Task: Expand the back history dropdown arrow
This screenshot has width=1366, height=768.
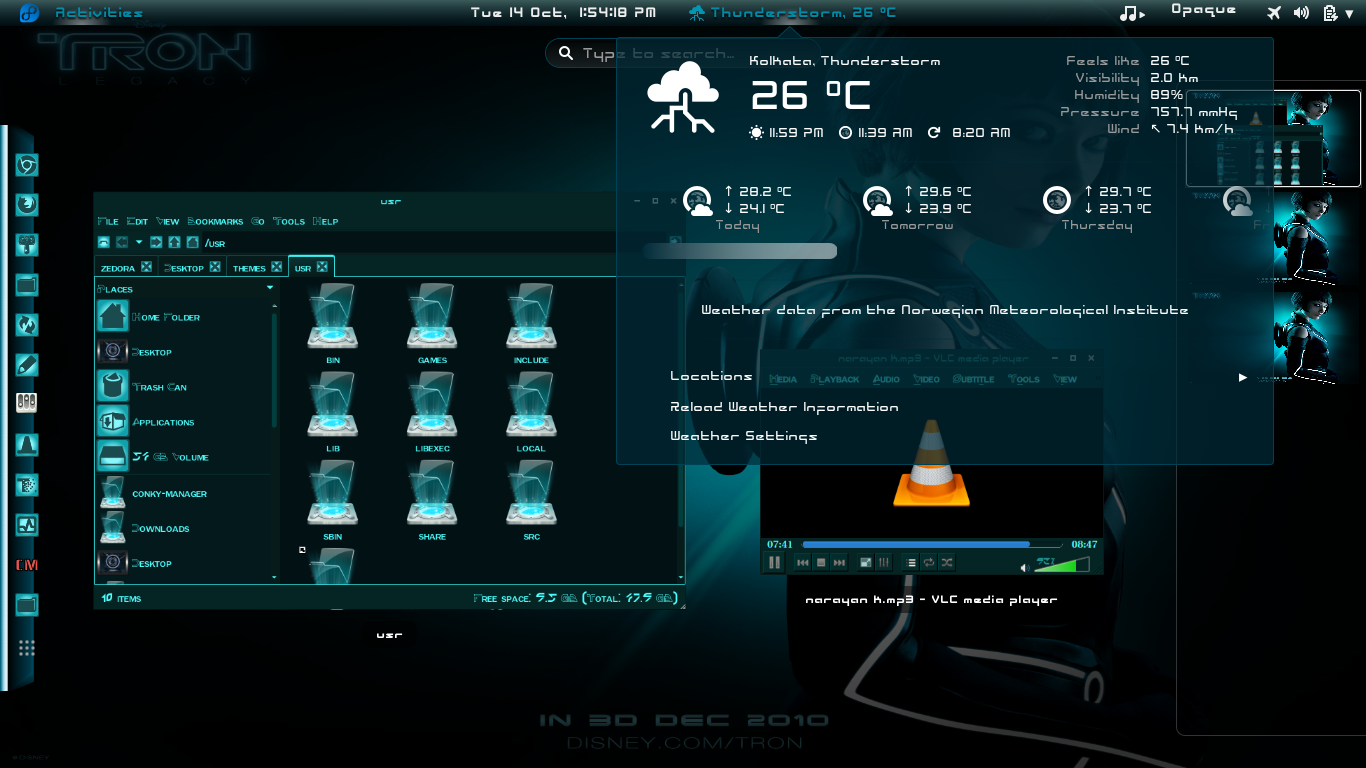Action: pyautogui.click(x=139, y=242)
